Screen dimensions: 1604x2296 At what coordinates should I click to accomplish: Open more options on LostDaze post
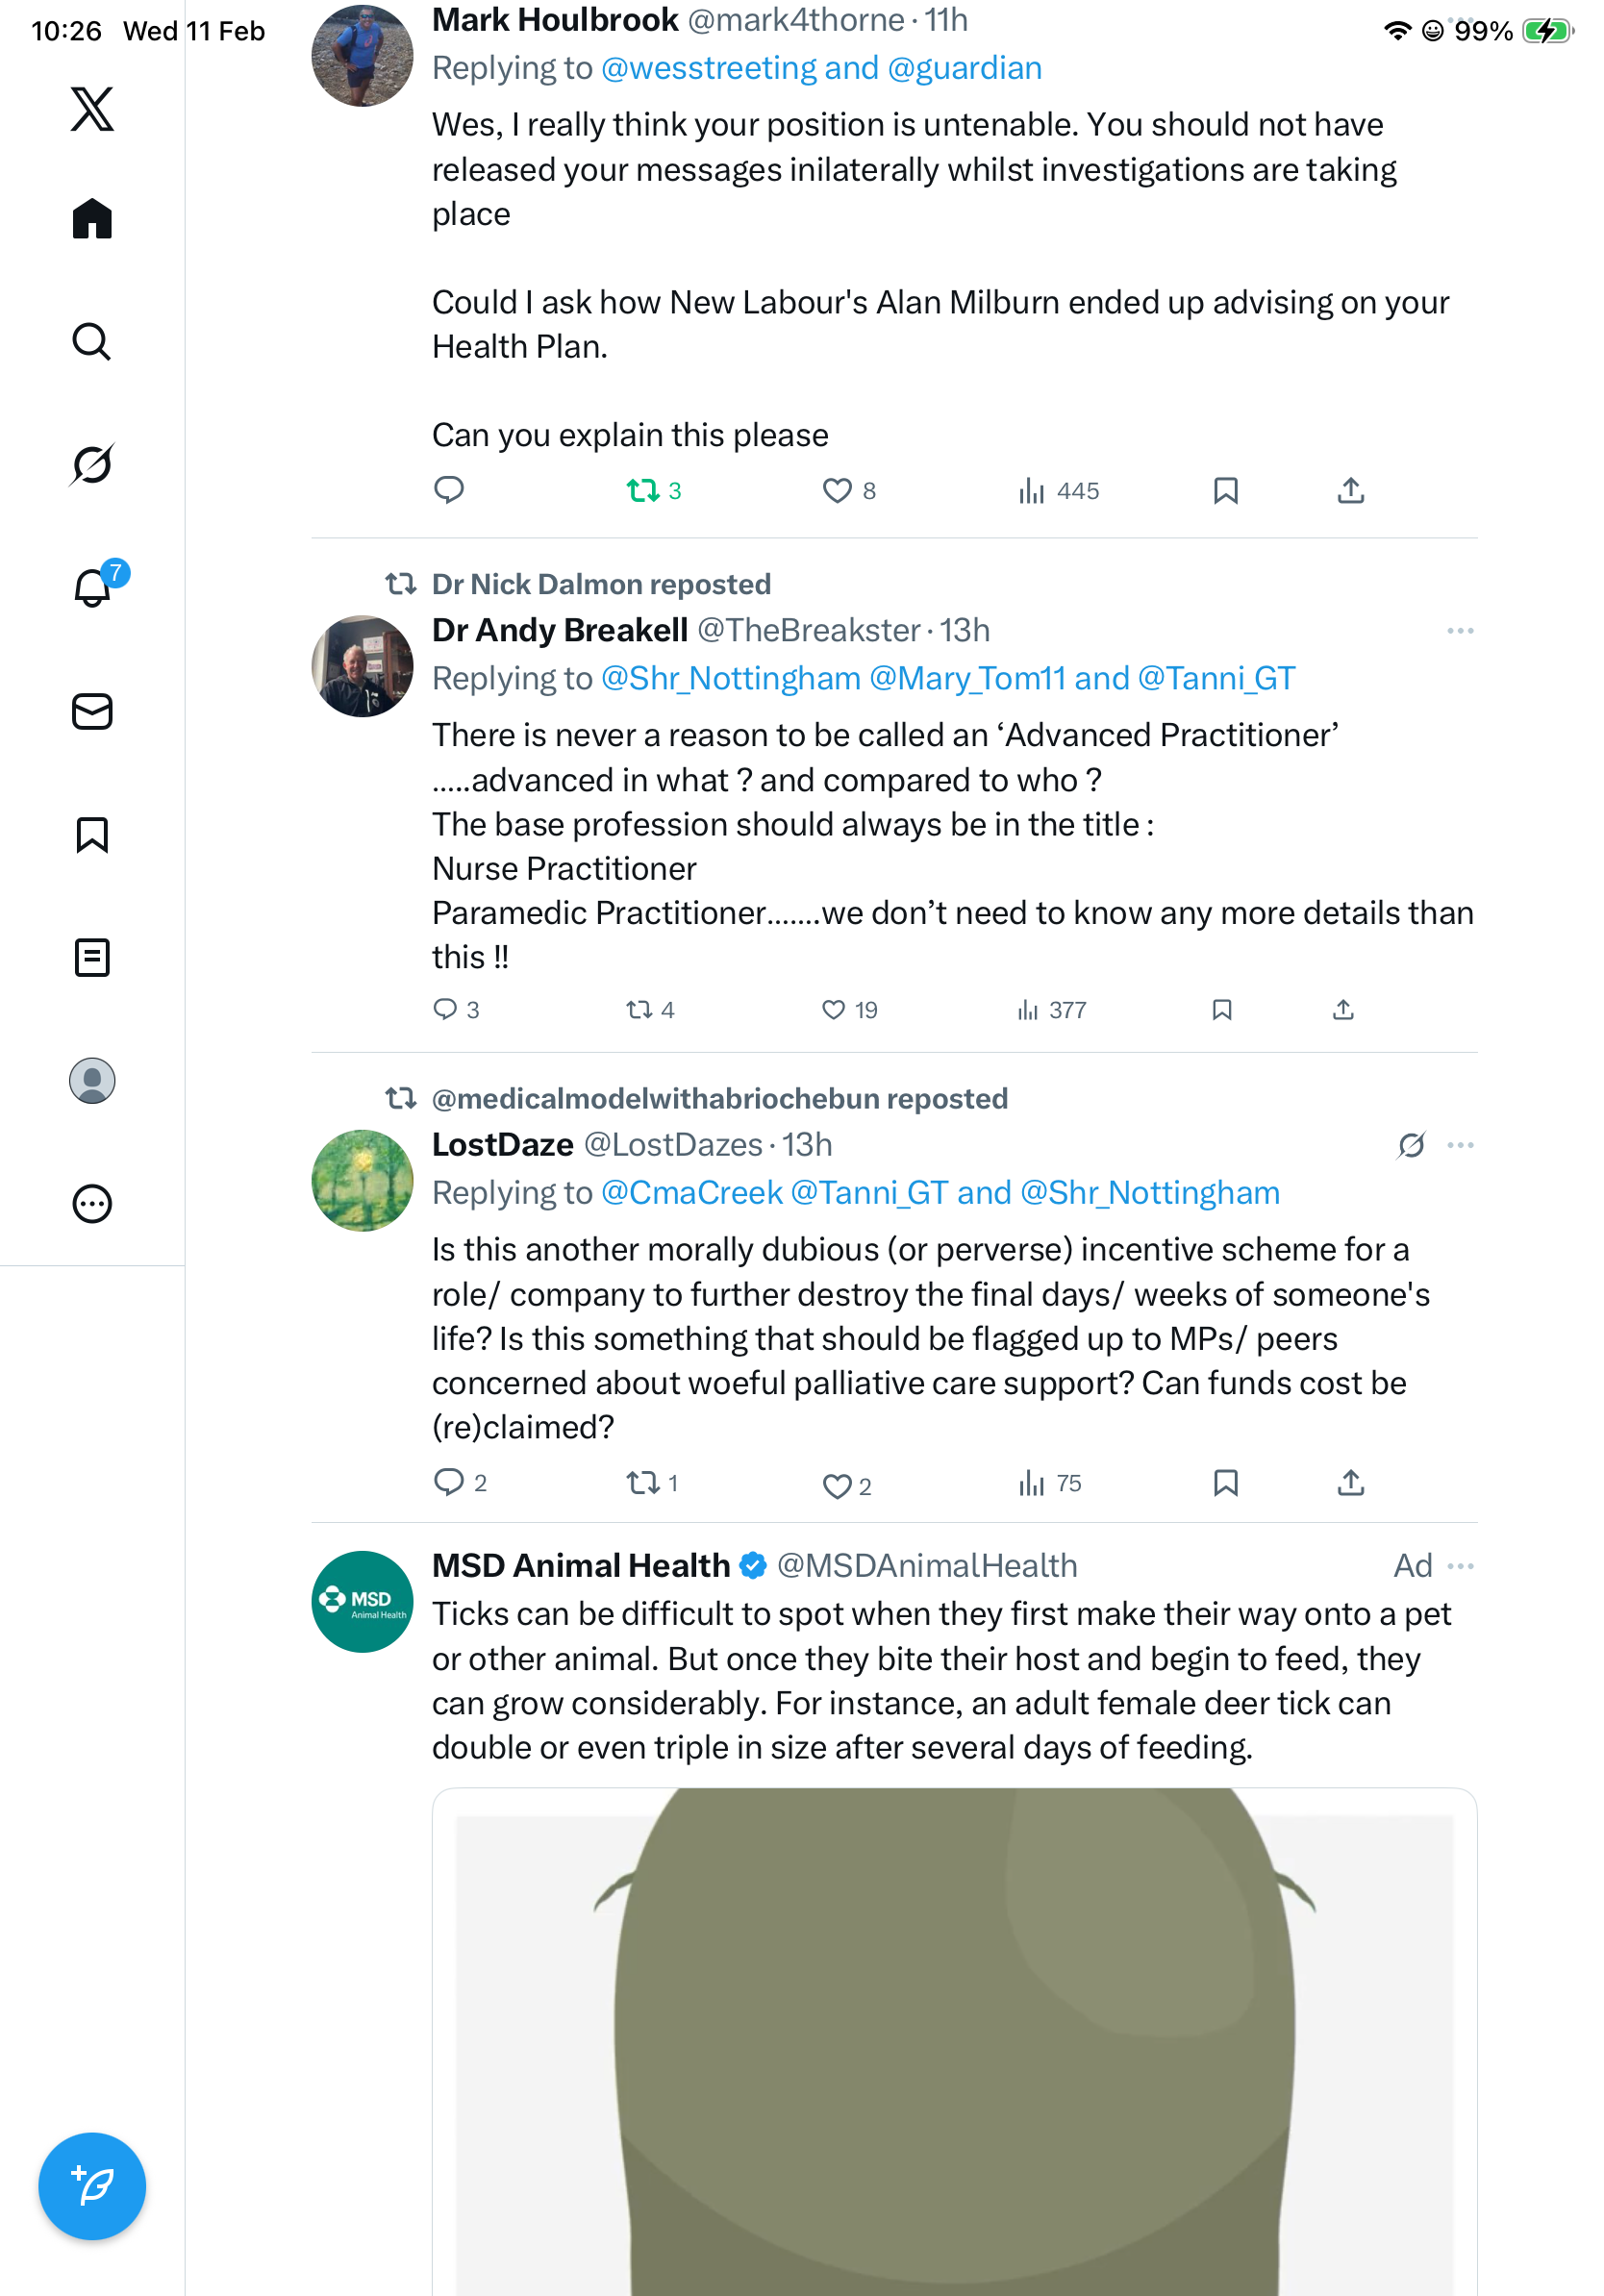(1460, 1145)
